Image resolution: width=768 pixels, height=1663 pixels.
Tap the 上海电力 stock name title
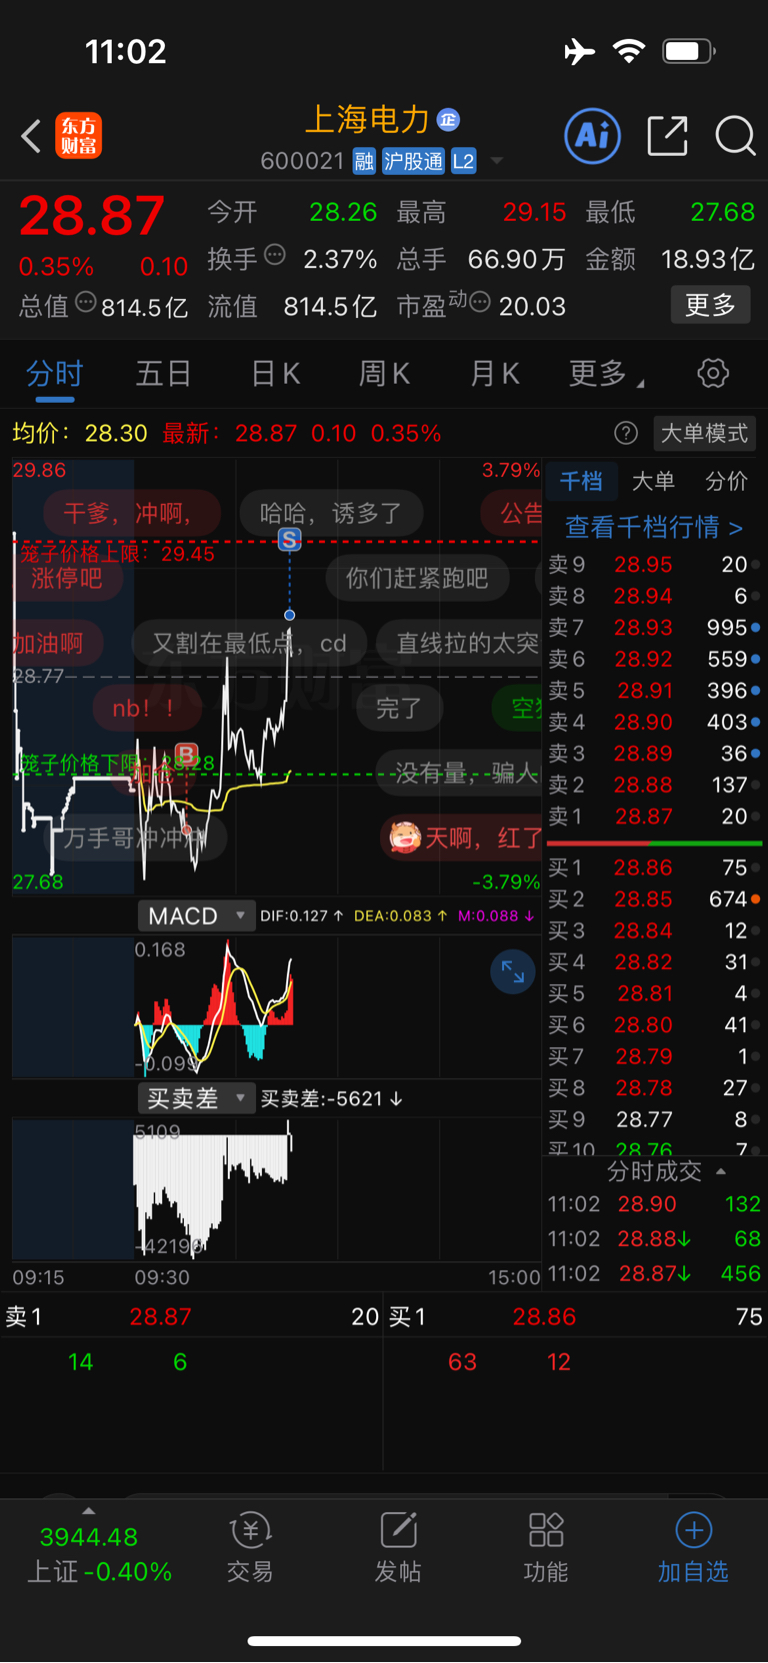[x=366, y=119]
